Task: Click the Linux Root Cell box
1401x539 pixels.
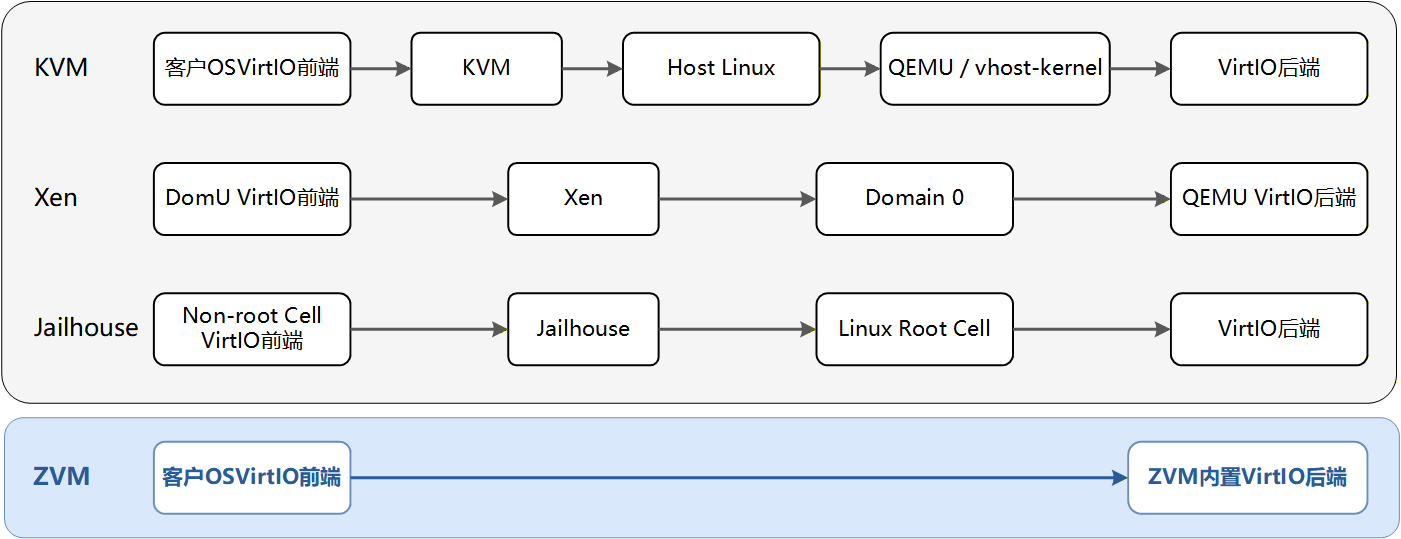Action: point(914,329)
